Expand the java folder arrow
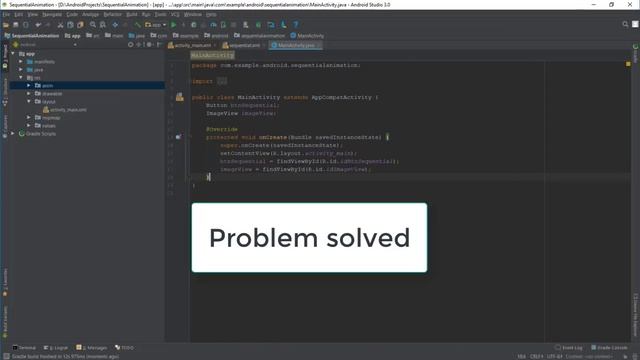The height and width of the screenshot is (360, 640). [21, 69]
